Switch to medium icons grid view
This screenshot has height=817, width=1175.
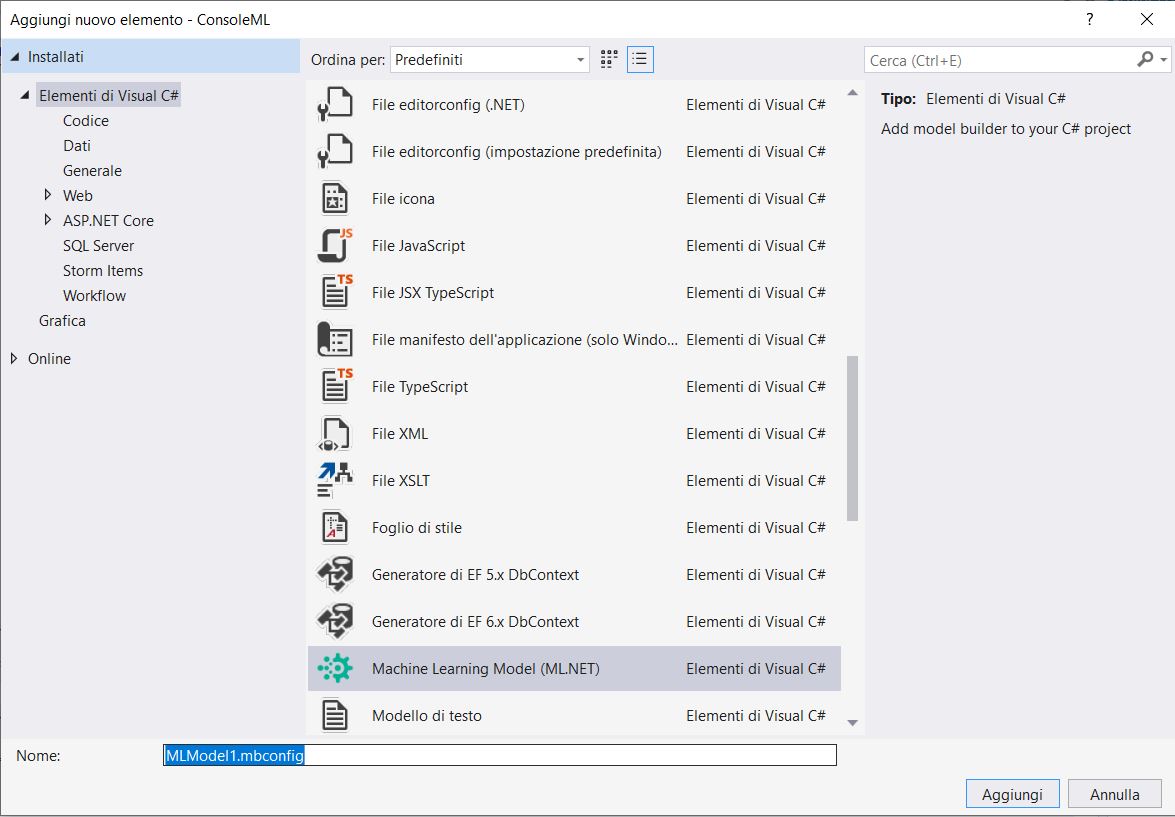[609, 59]
